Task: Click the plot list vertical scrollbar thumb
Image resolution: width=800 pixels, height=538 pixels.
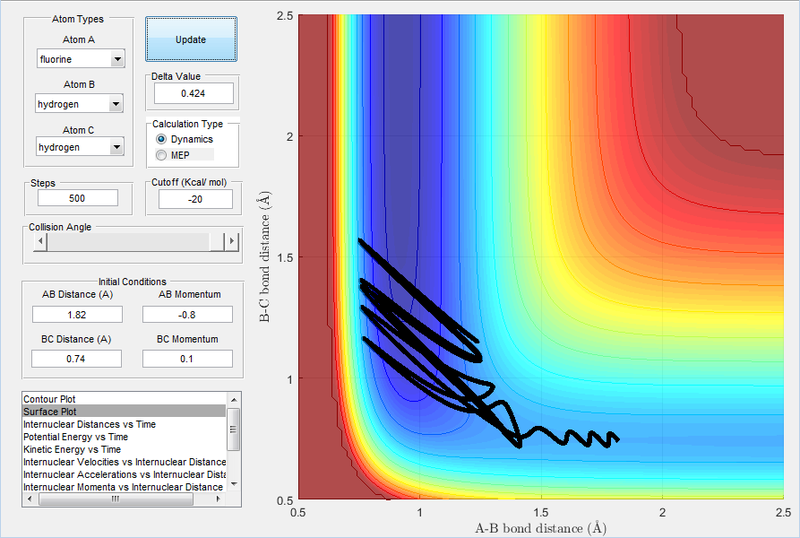Action: click(234, 429)
